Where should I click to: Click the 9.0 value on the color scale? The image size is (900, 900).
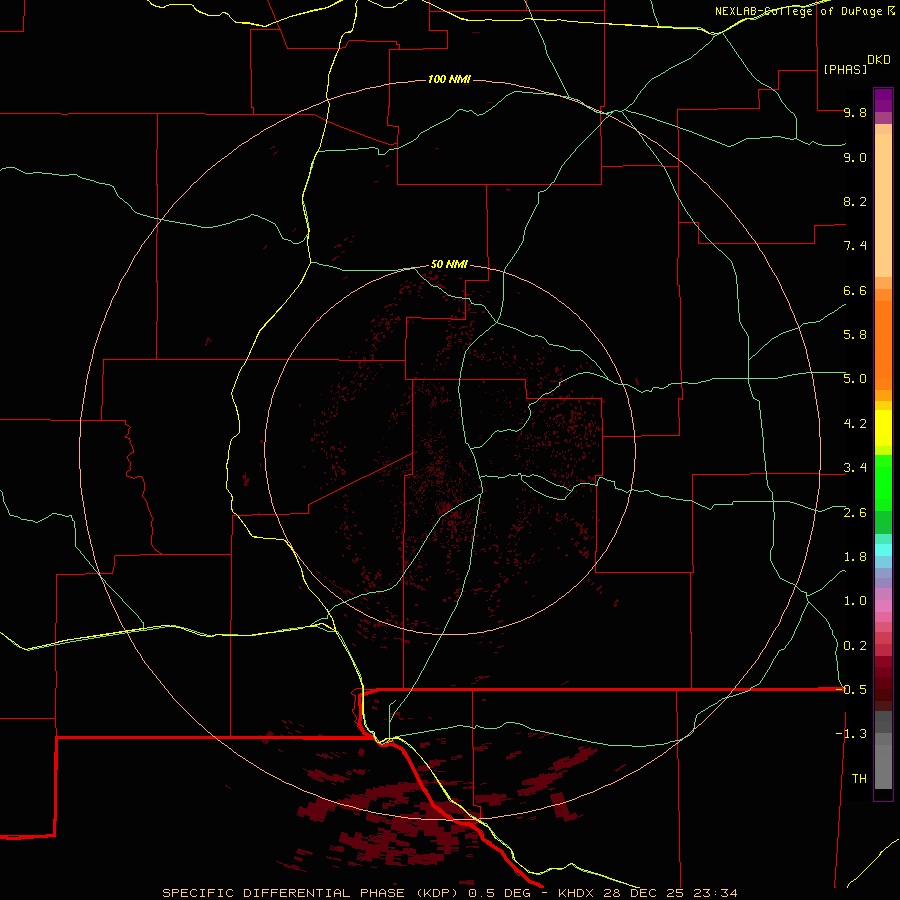click(855, 157)
